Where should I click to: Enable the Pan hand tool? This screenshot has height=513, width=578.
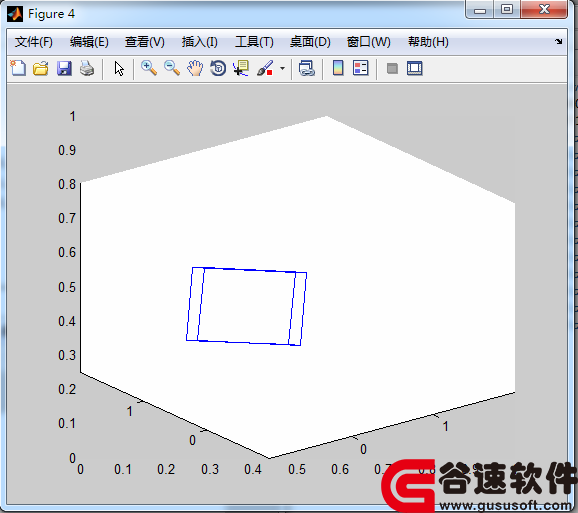point(195,68)
